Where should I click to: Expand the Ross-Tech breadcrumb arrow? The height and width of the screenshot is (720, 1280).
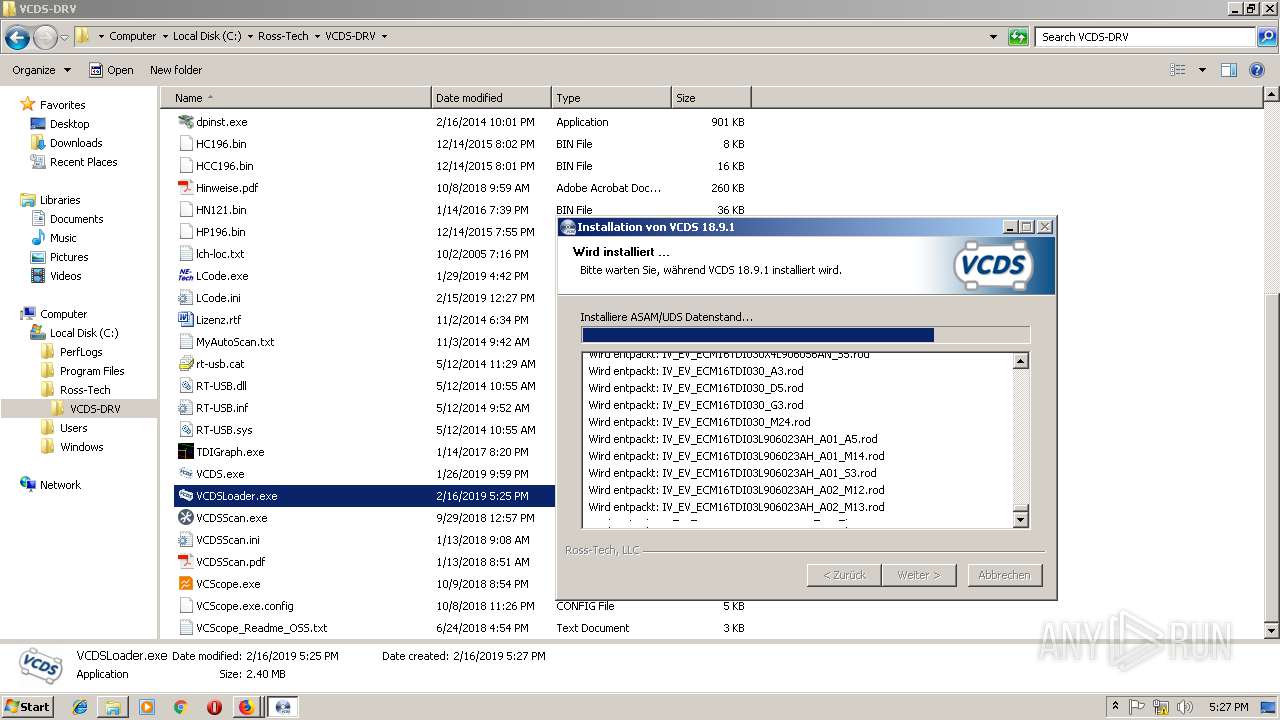[x=316, y=36]
